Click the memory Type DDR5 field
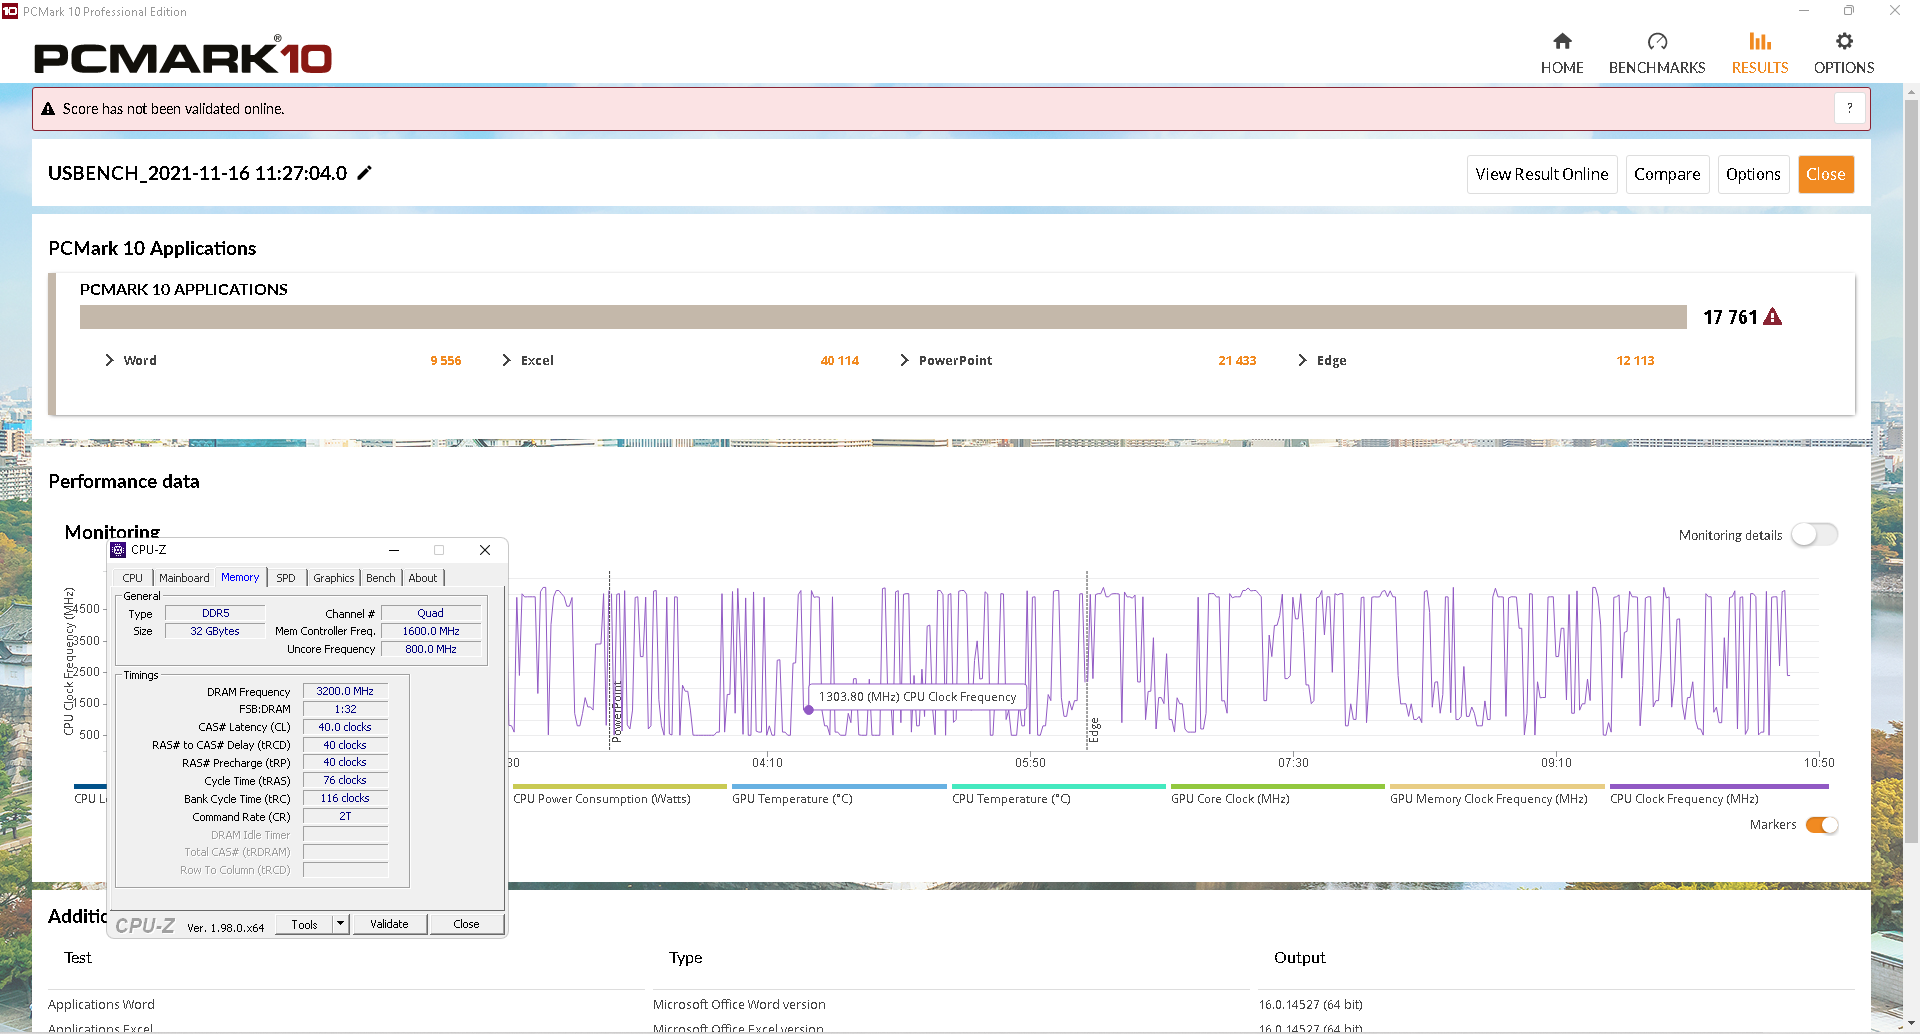1920x1034 pixels. point(215,613)
